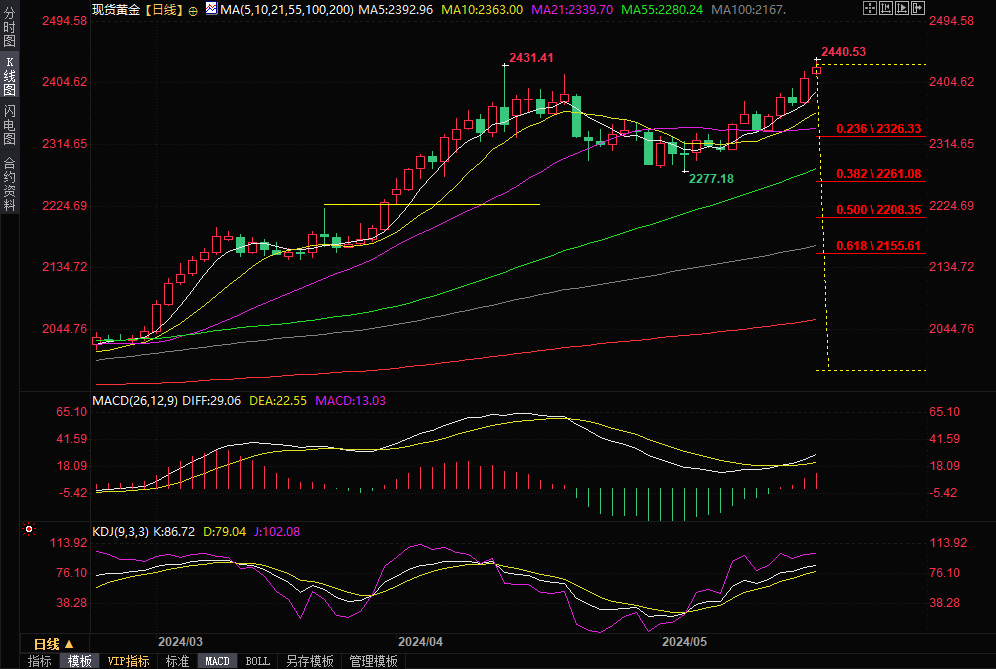Click the second layout icon at top right
The width and height of the screenshot is (996, 669).
tap(884, 8)
